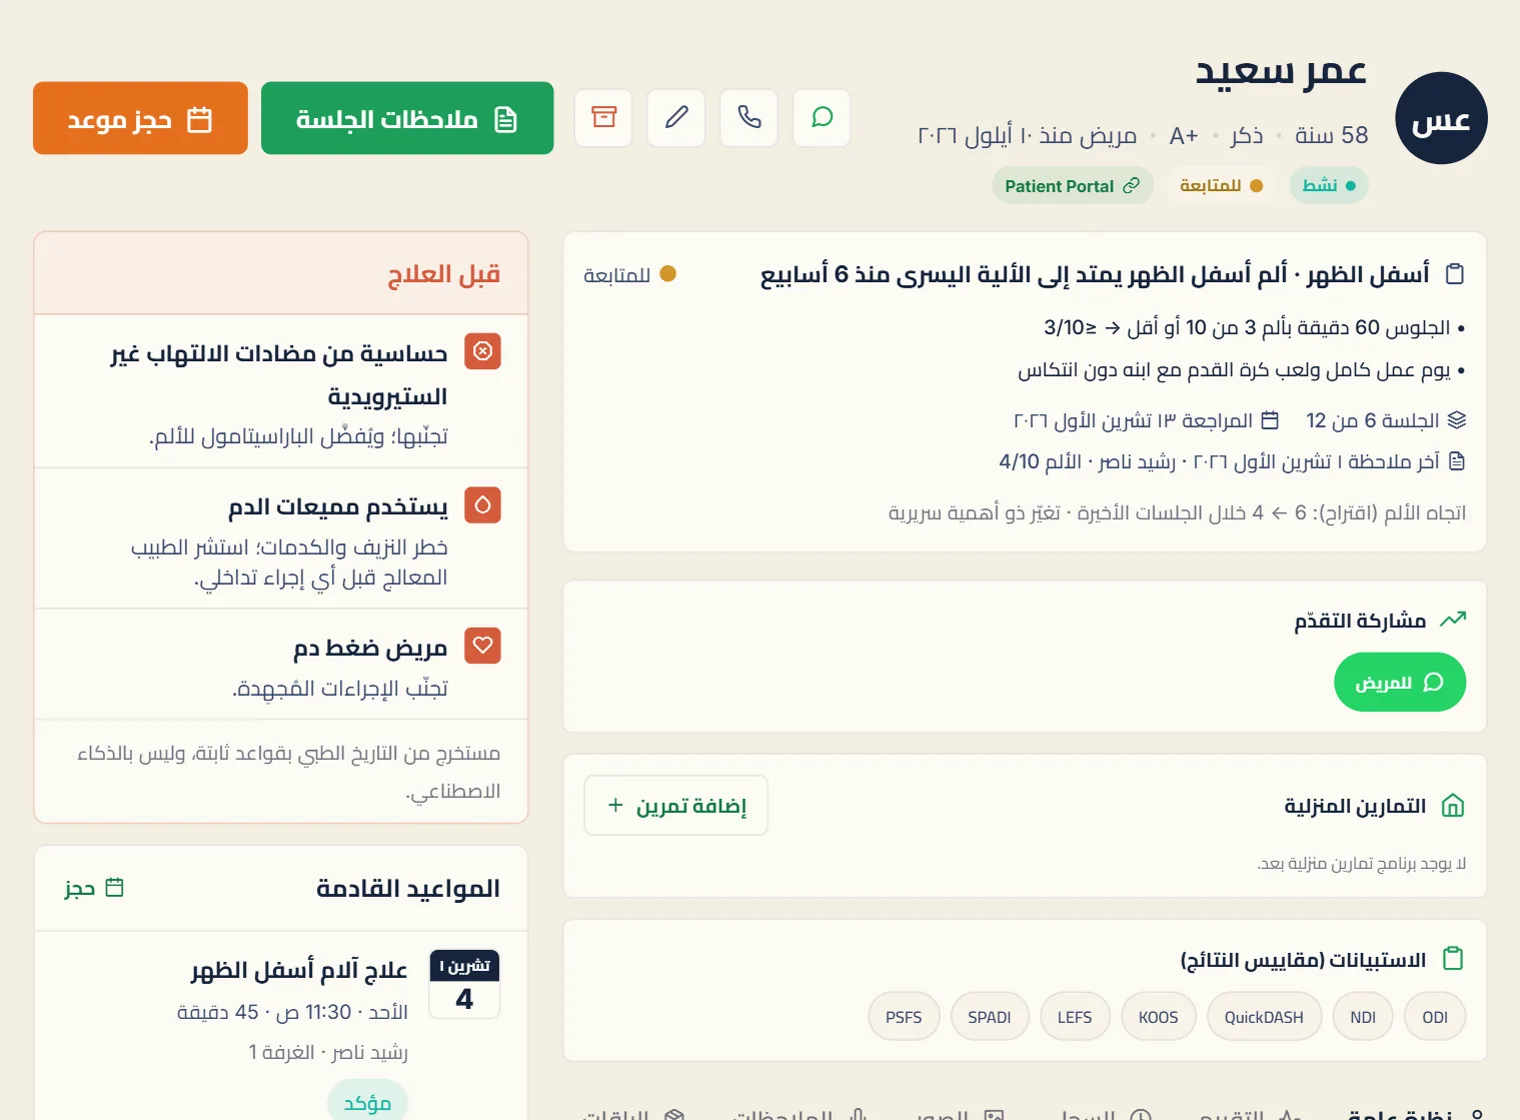Viewport: 1520px width, 1120px height.
Task: Click the heart icon for مريض ضغط دم
Action: pyautogui.click(x=483, y=646)
